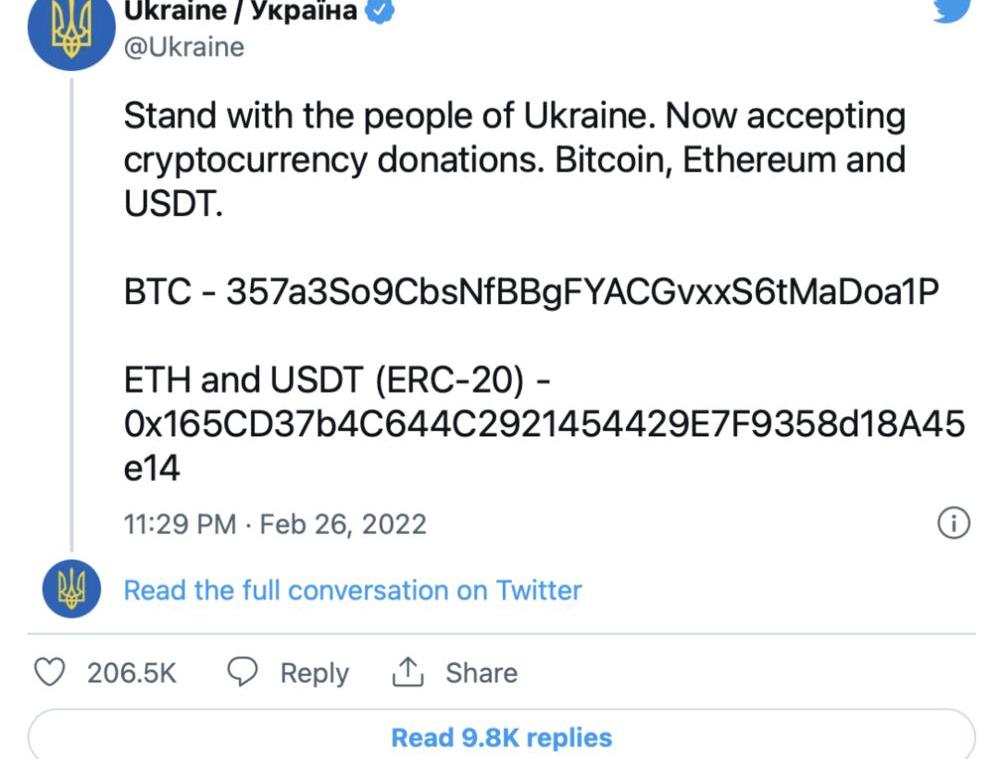The width and height of the screenshot is (1000, 759).
Task: Click the 0x165CD37b Ethereum address line
Action: [544, 425]
